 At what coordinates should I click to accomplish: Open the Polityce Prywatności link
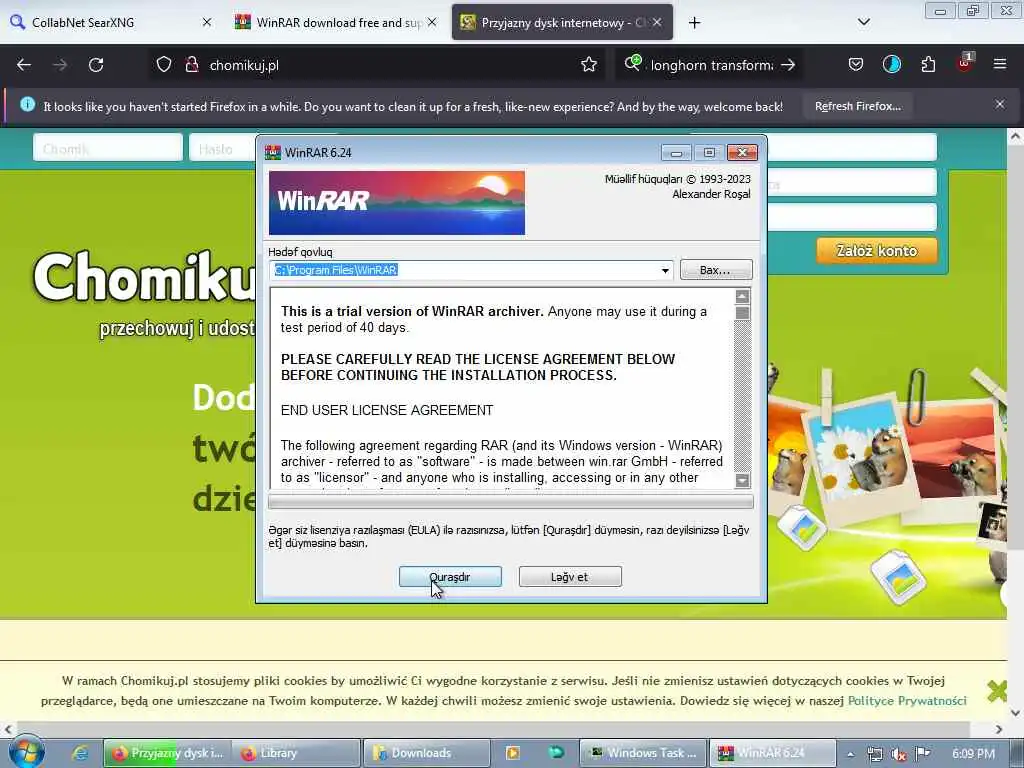click(x=906, y=701)
